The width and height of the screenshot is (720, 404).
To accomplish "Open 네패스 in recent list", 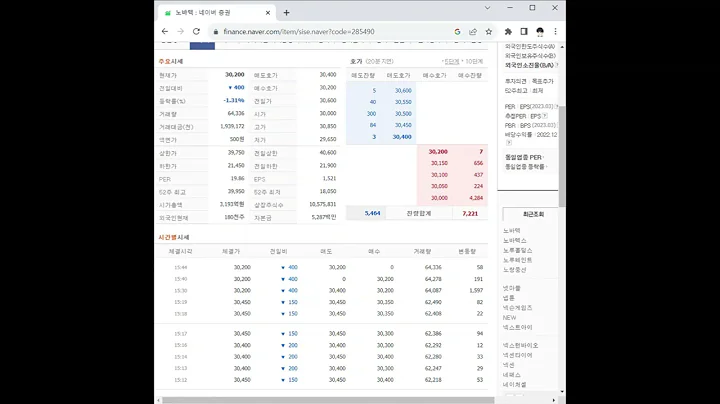I will pos(512,375).
